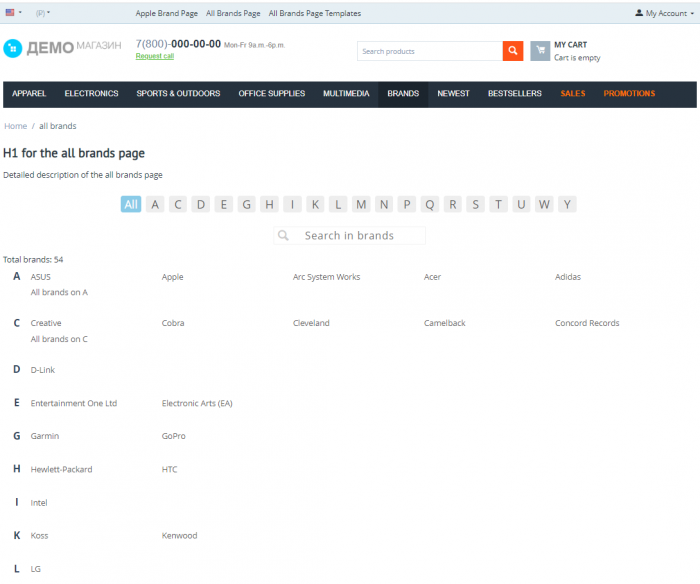
Task: Open the Apple brand link in list
Action: pos(172,277)
